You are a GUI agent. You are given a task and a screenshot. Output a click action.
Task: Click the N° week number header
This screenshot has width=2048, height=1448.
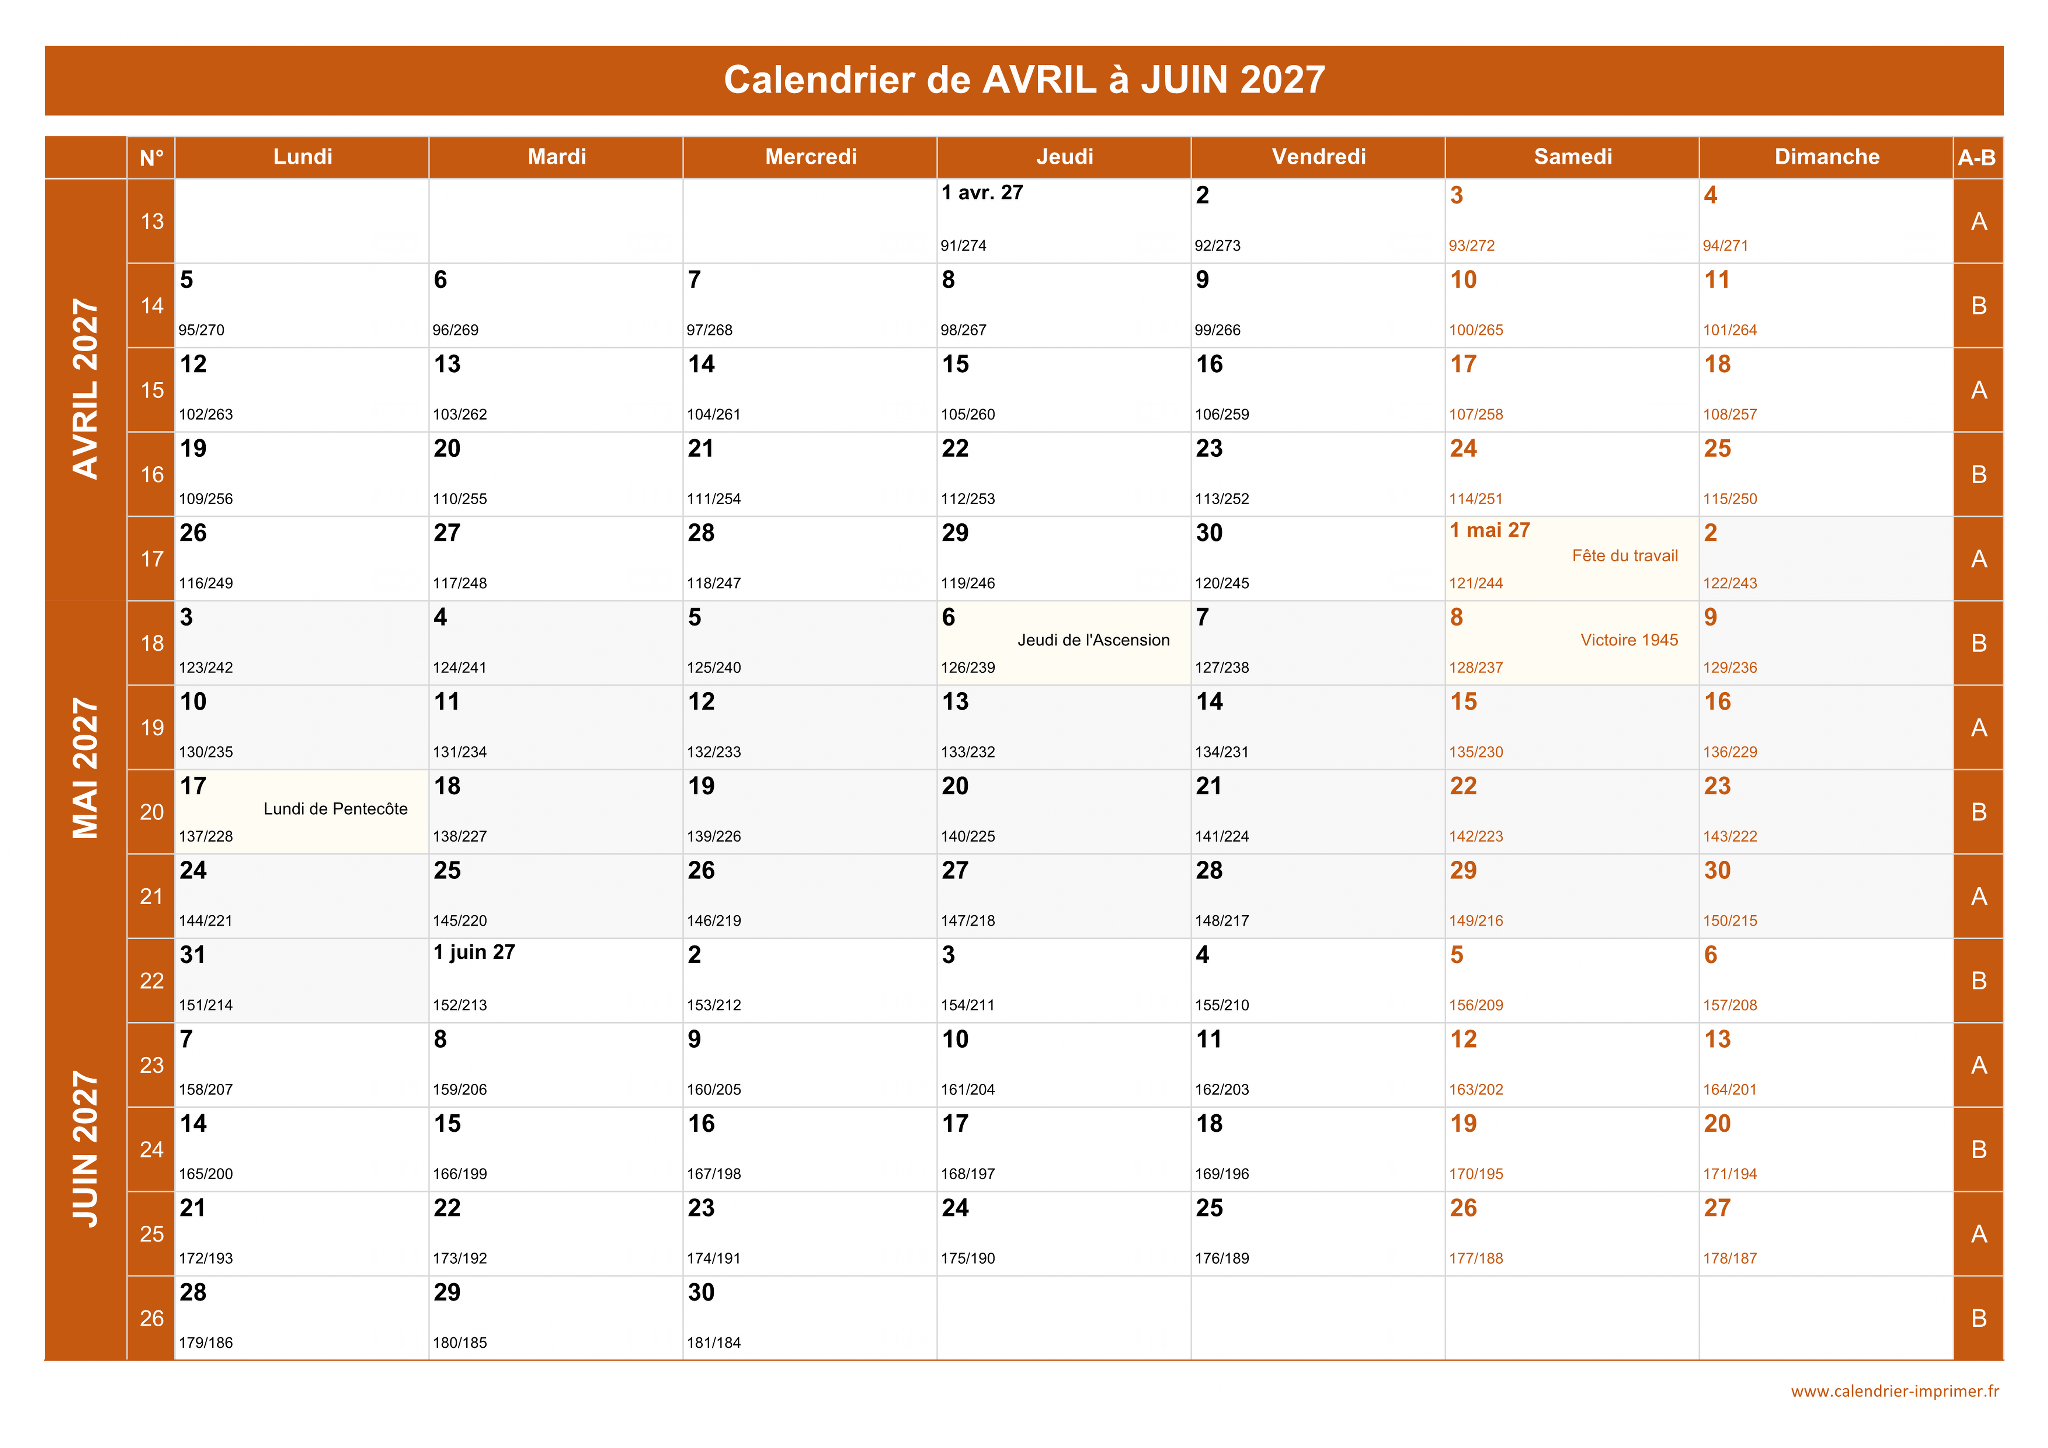click(151, 157)
